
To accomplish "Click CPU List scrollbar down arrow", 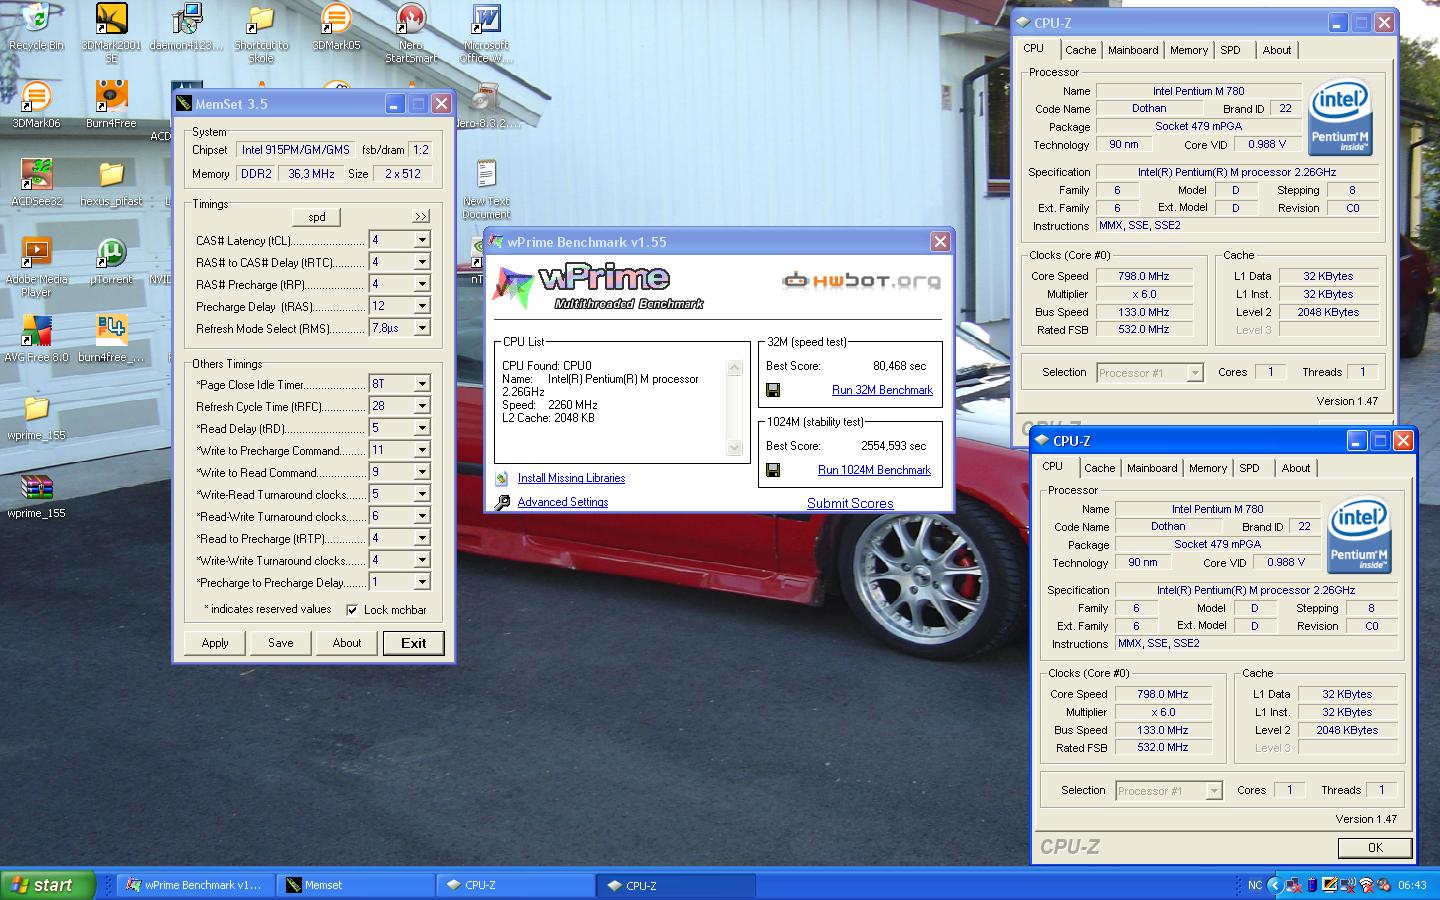I will tap(735, 448).
